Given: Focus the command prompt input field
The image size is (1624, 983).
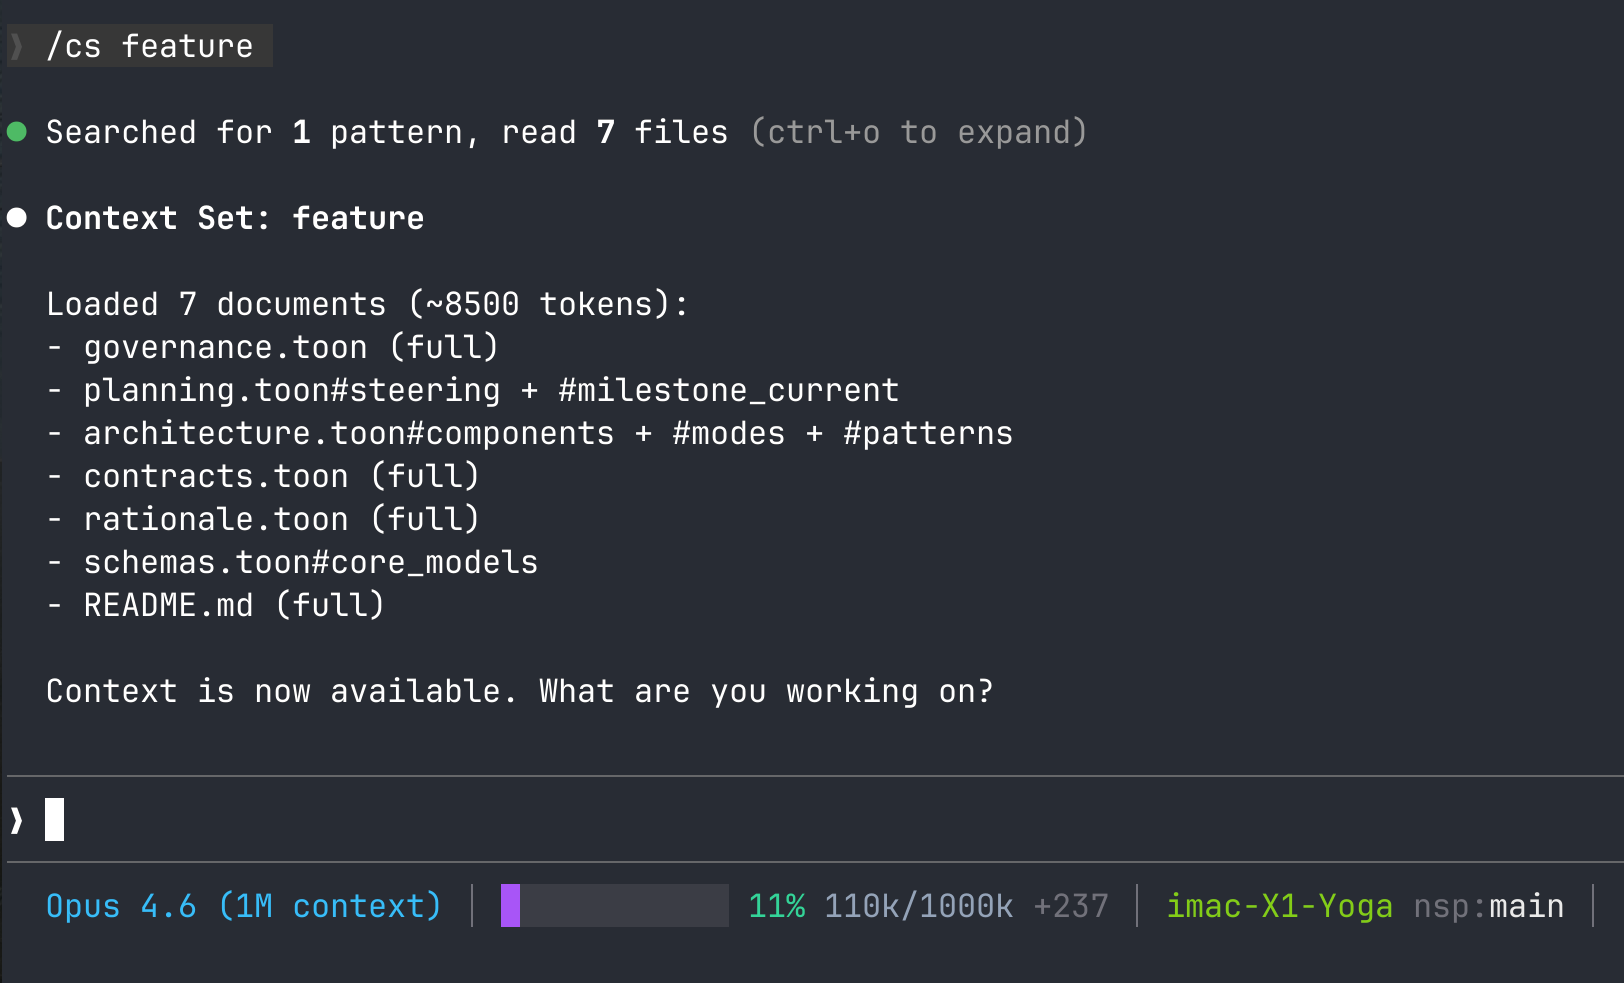Looking at the screenshot, I should [800, 820].
